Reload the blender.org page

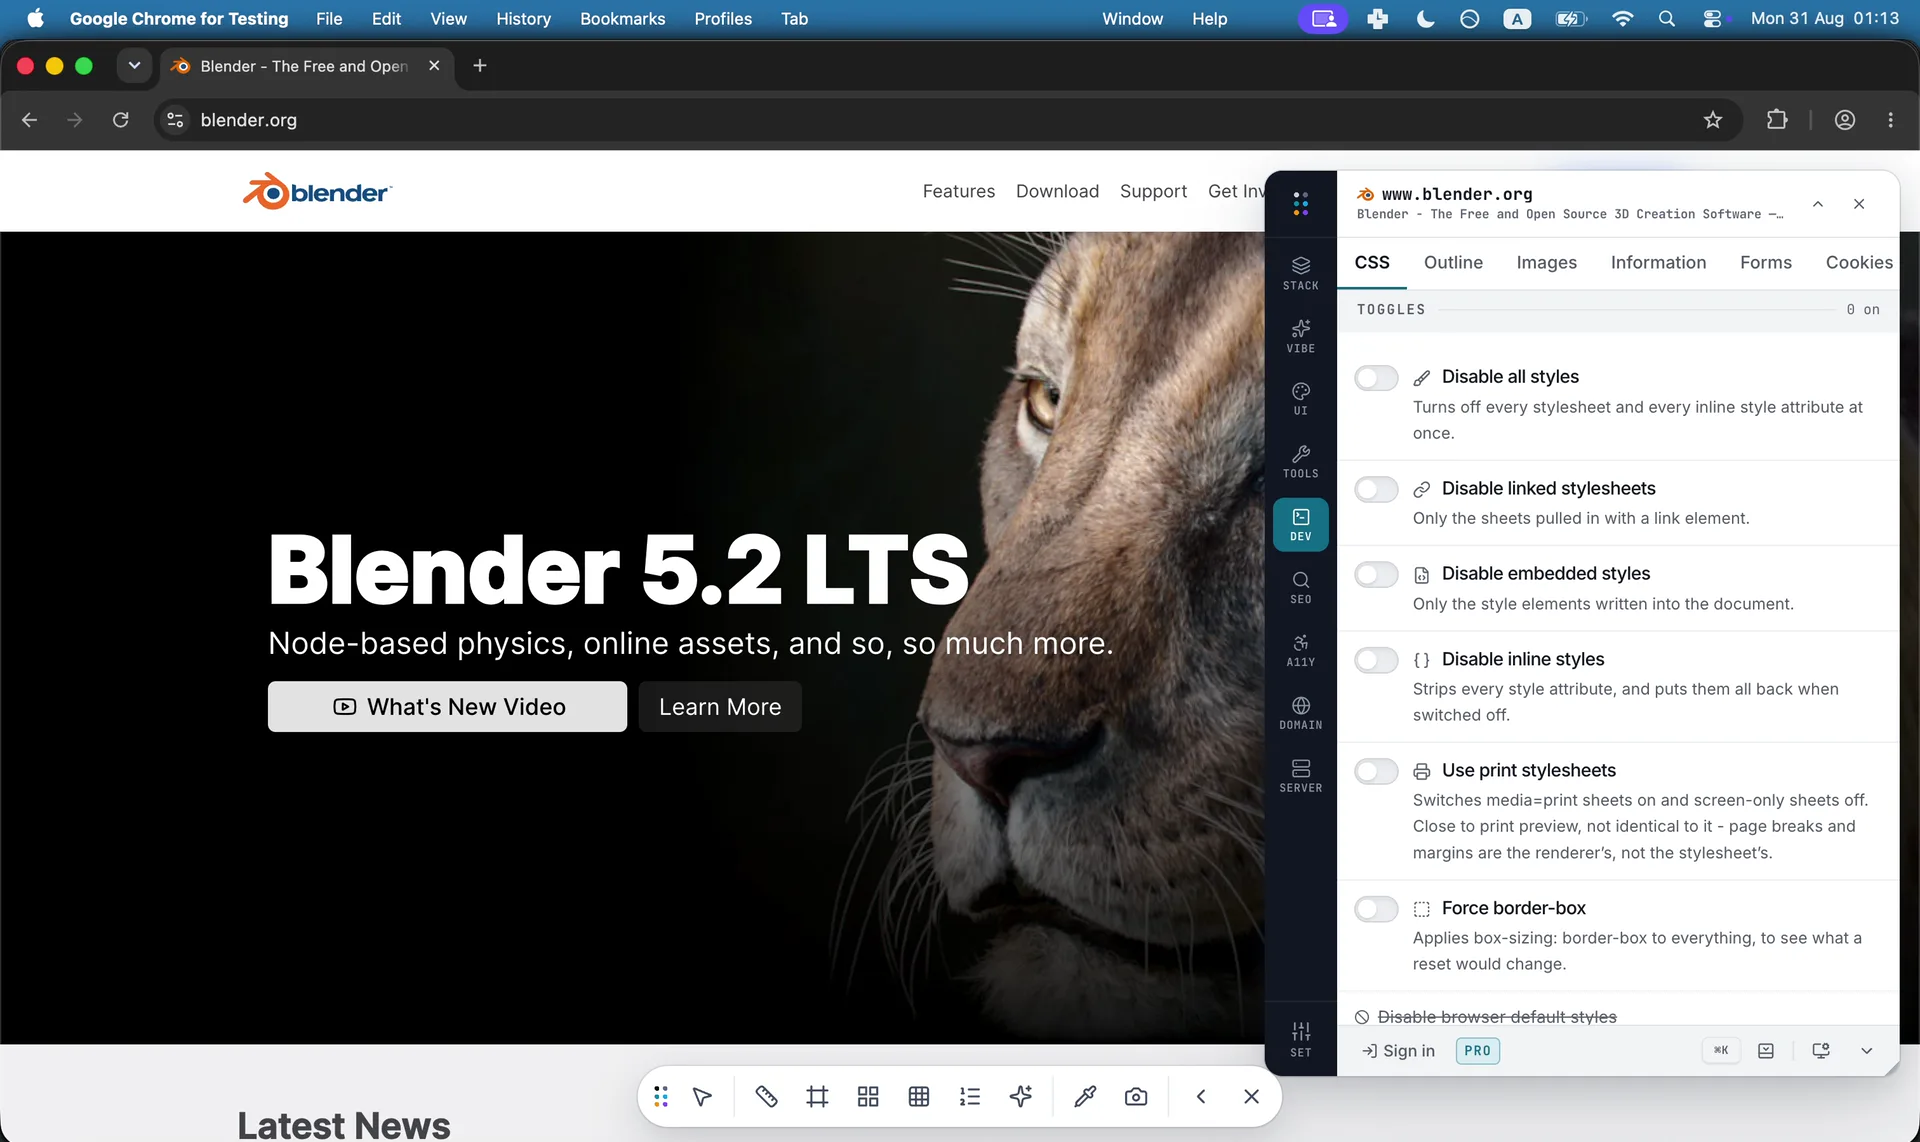[x=121, y=120]
